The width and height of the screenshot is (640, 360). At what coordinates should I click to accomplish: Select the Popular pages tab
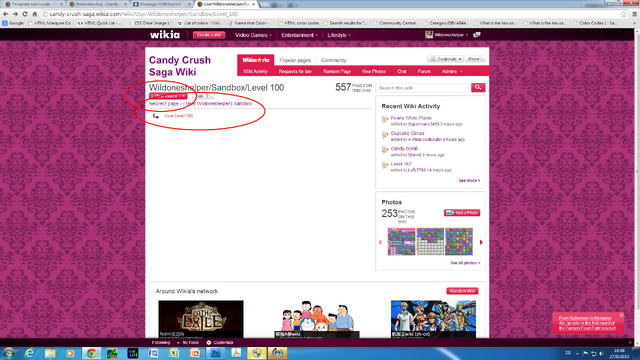(x=295, y=60)
